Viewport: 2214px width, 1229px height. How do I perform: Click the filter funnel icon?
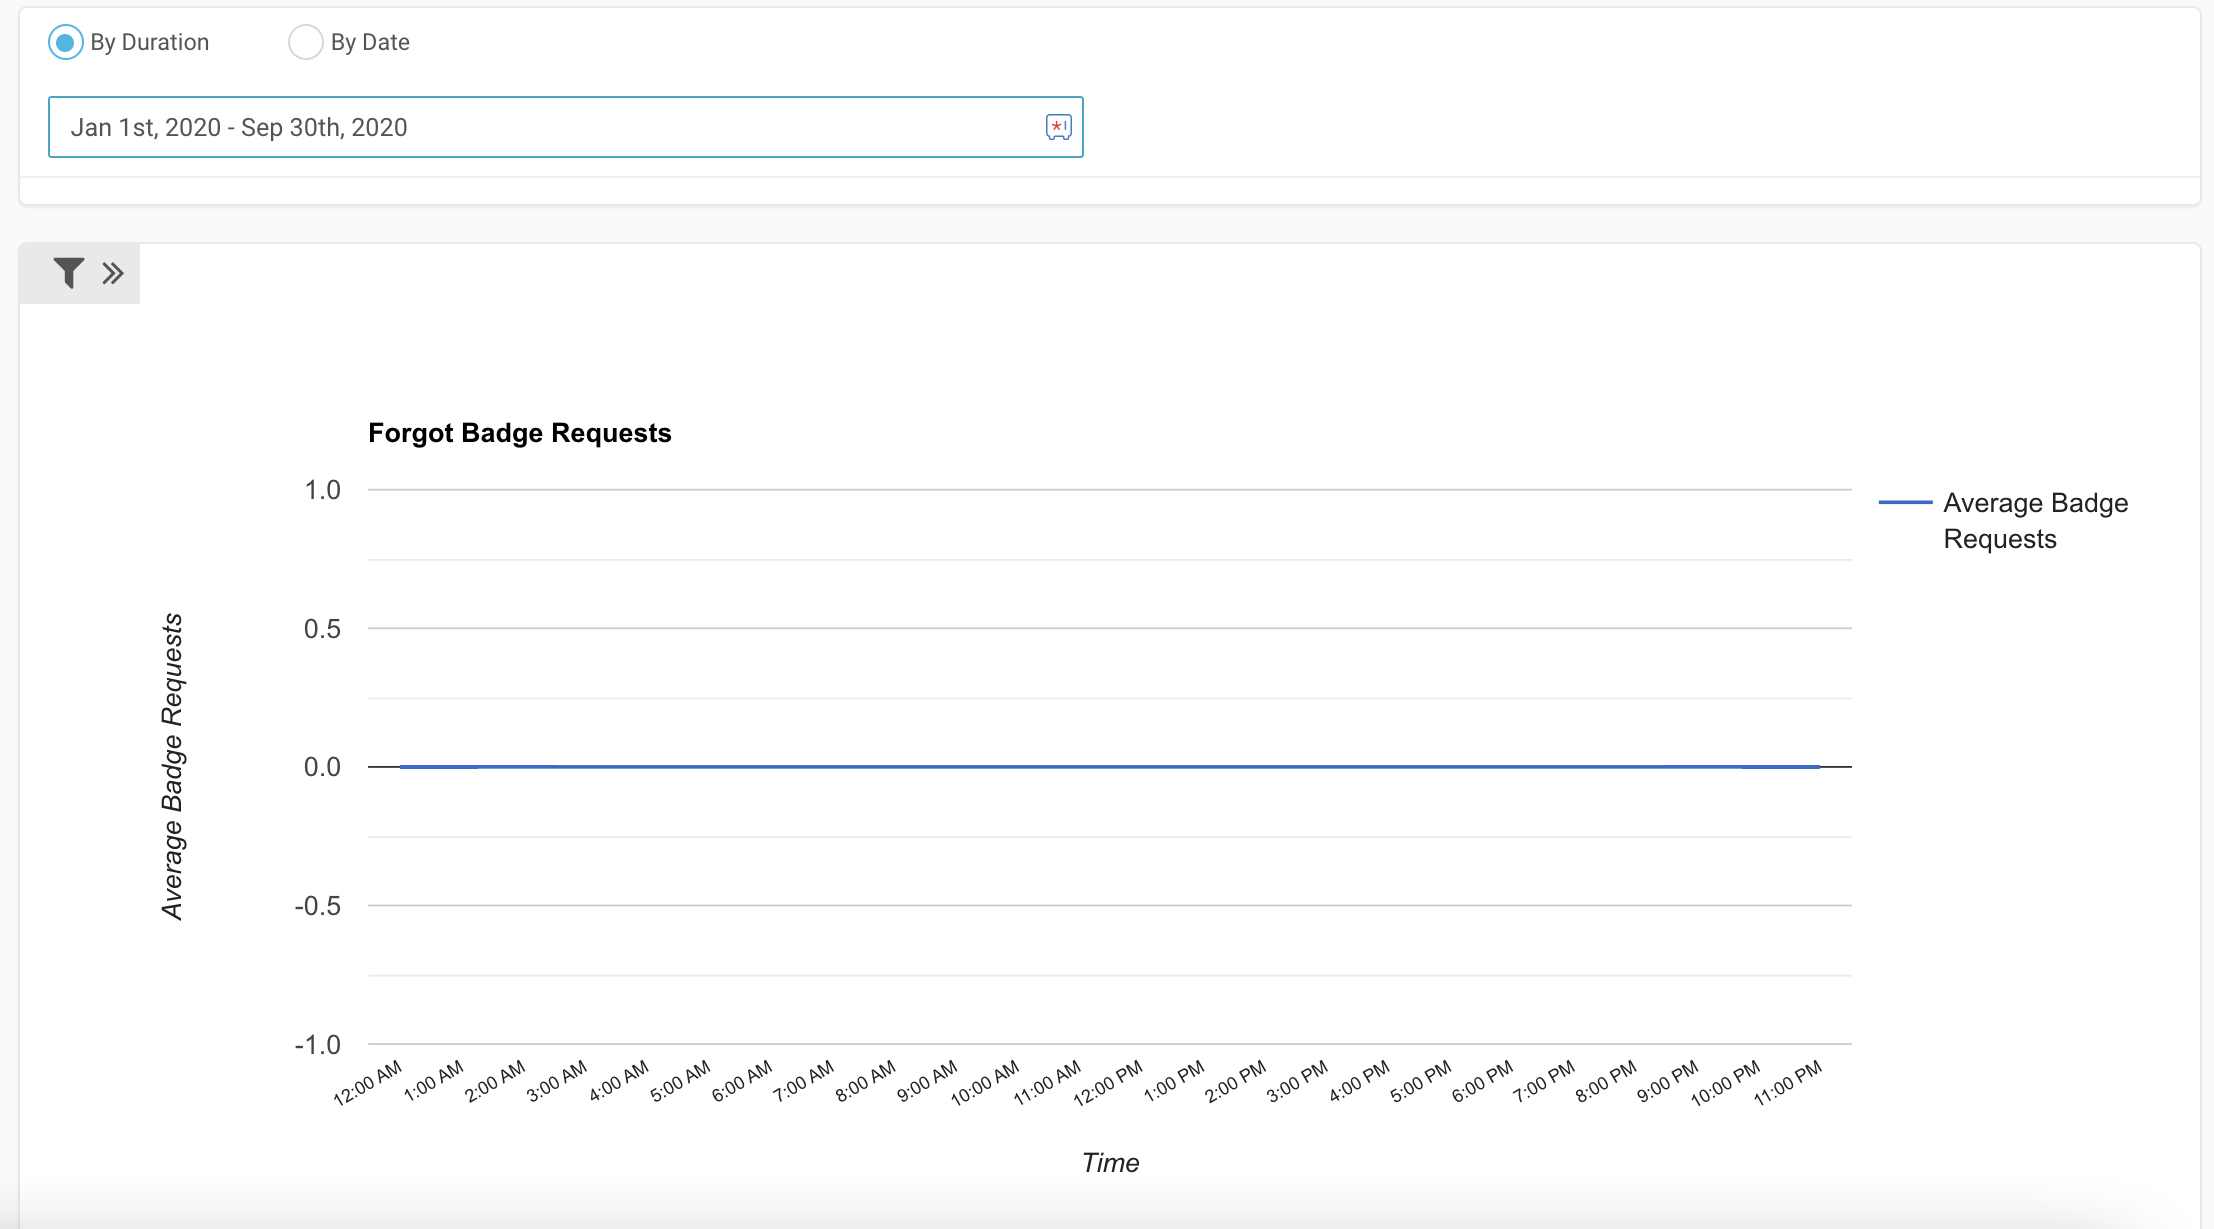[68, 273]
